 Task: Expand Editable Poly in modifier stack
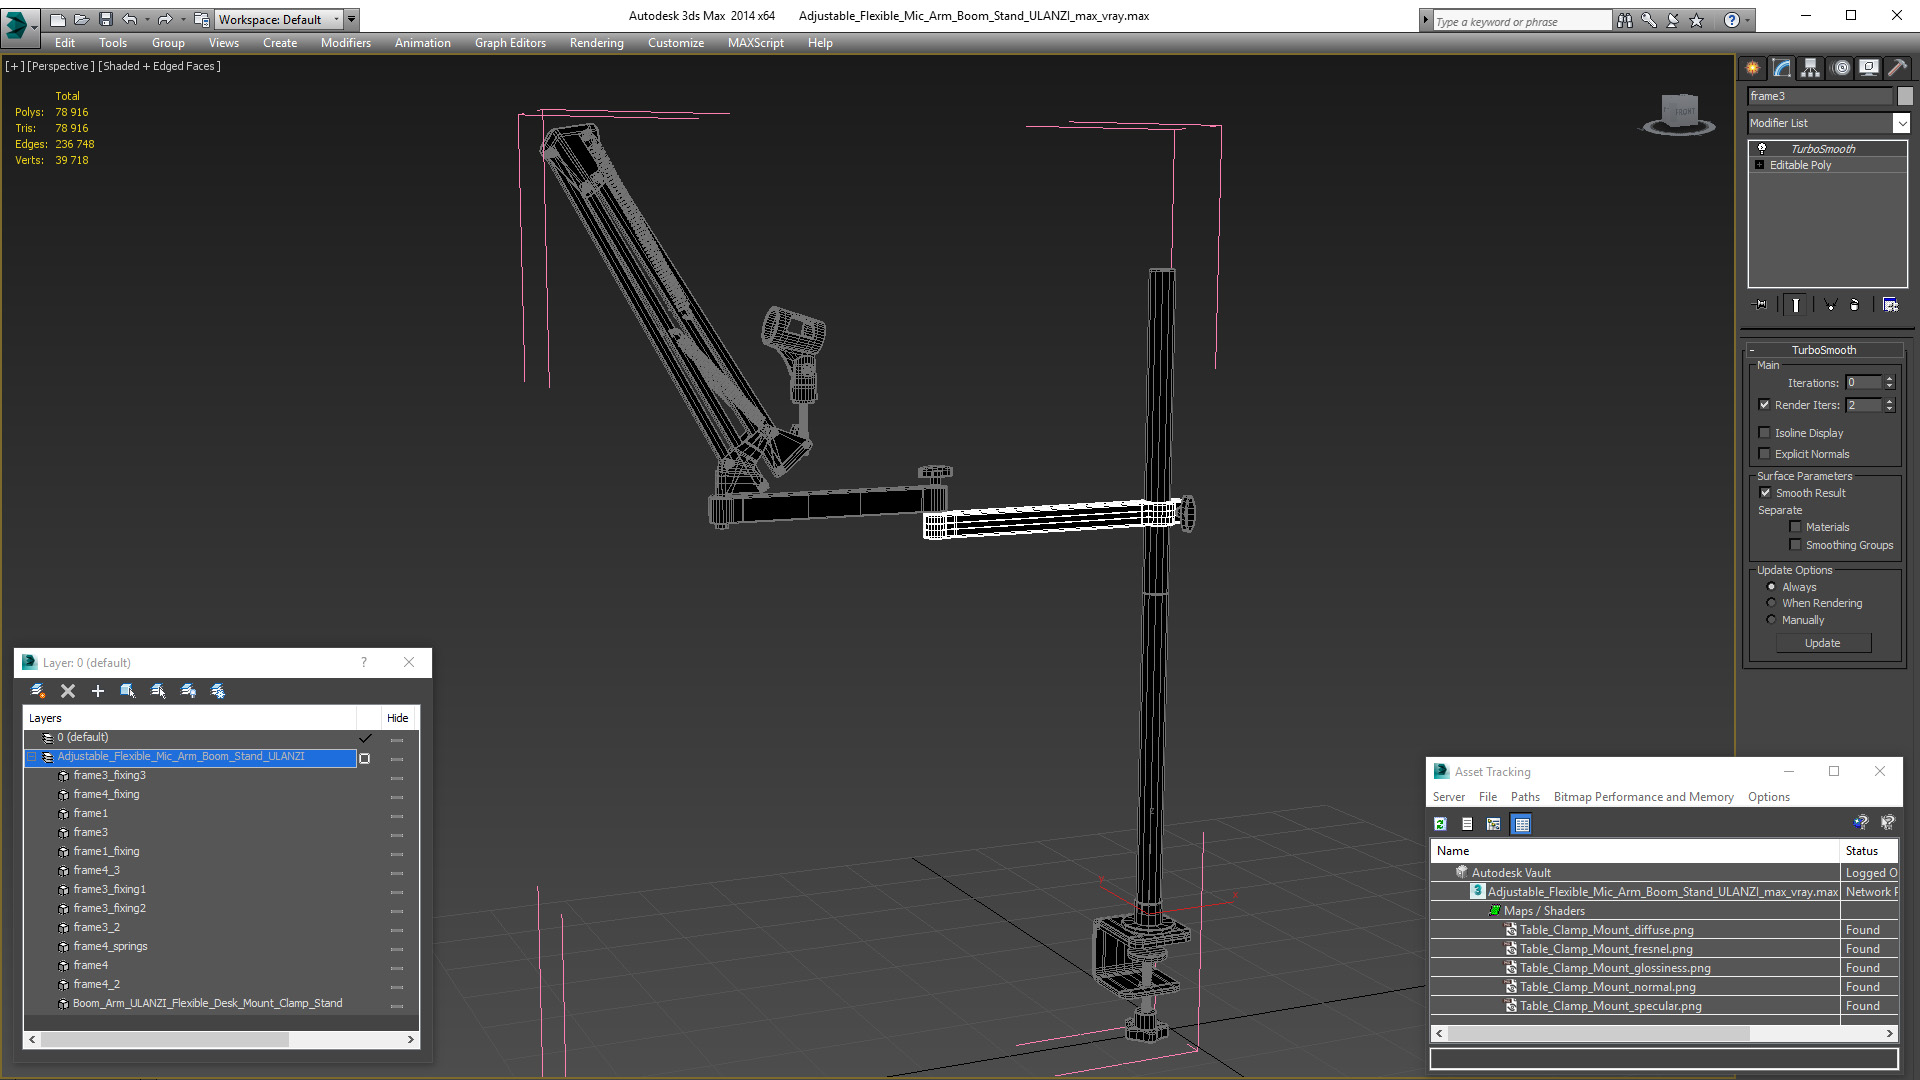1760,165
